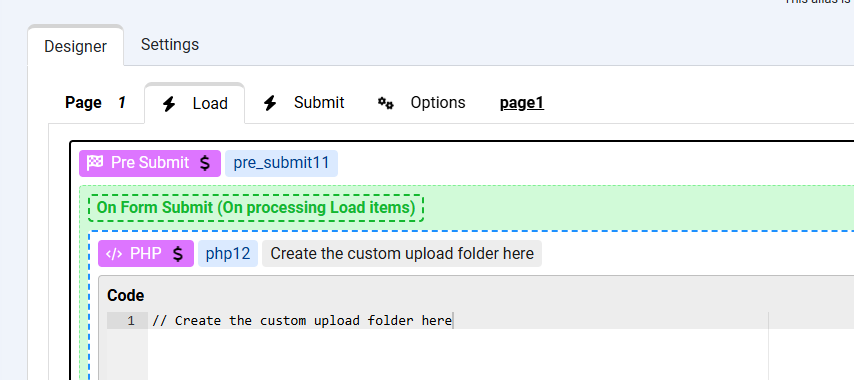Select the Page 1 label

pos(95,102)
